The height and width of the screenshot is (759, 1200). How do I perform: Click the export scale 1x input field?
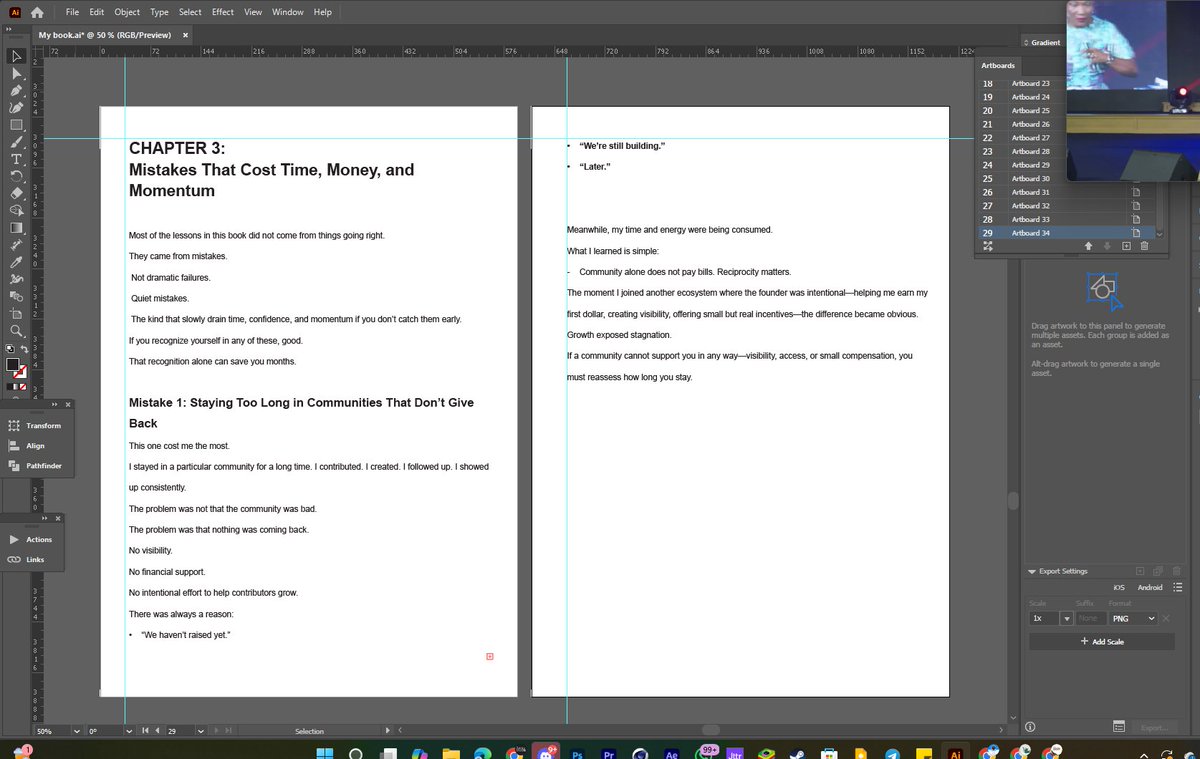pos(1044,618)
